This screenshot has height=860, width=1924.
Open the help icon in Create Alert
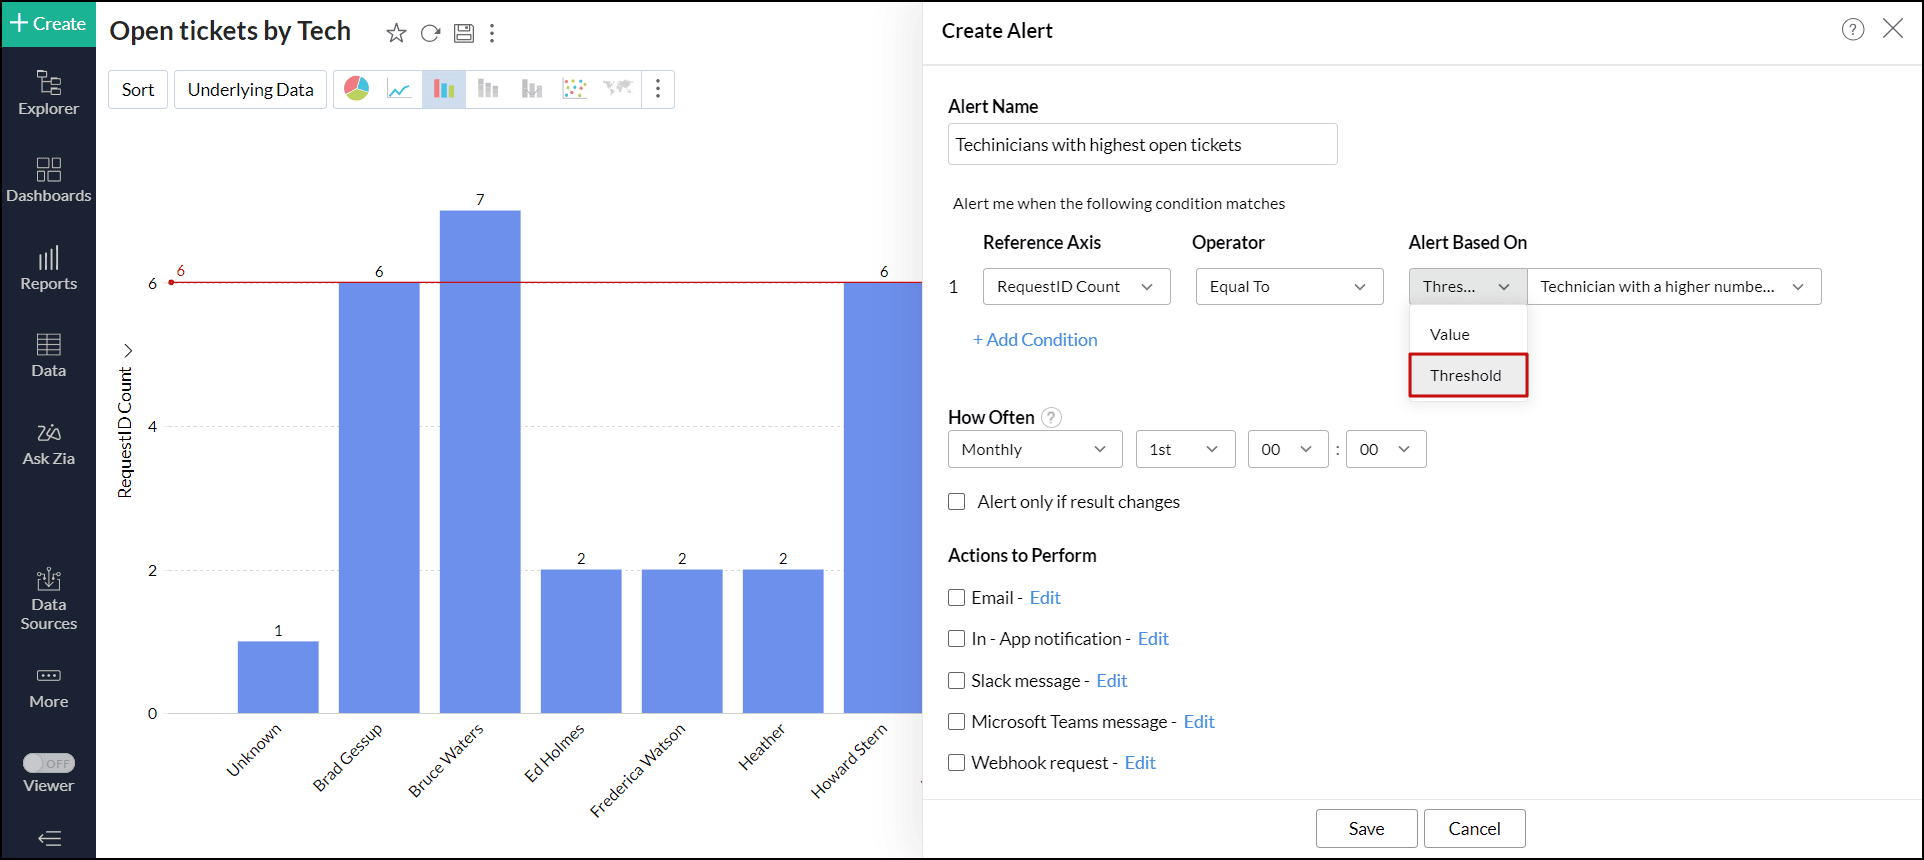[1852, 30]
